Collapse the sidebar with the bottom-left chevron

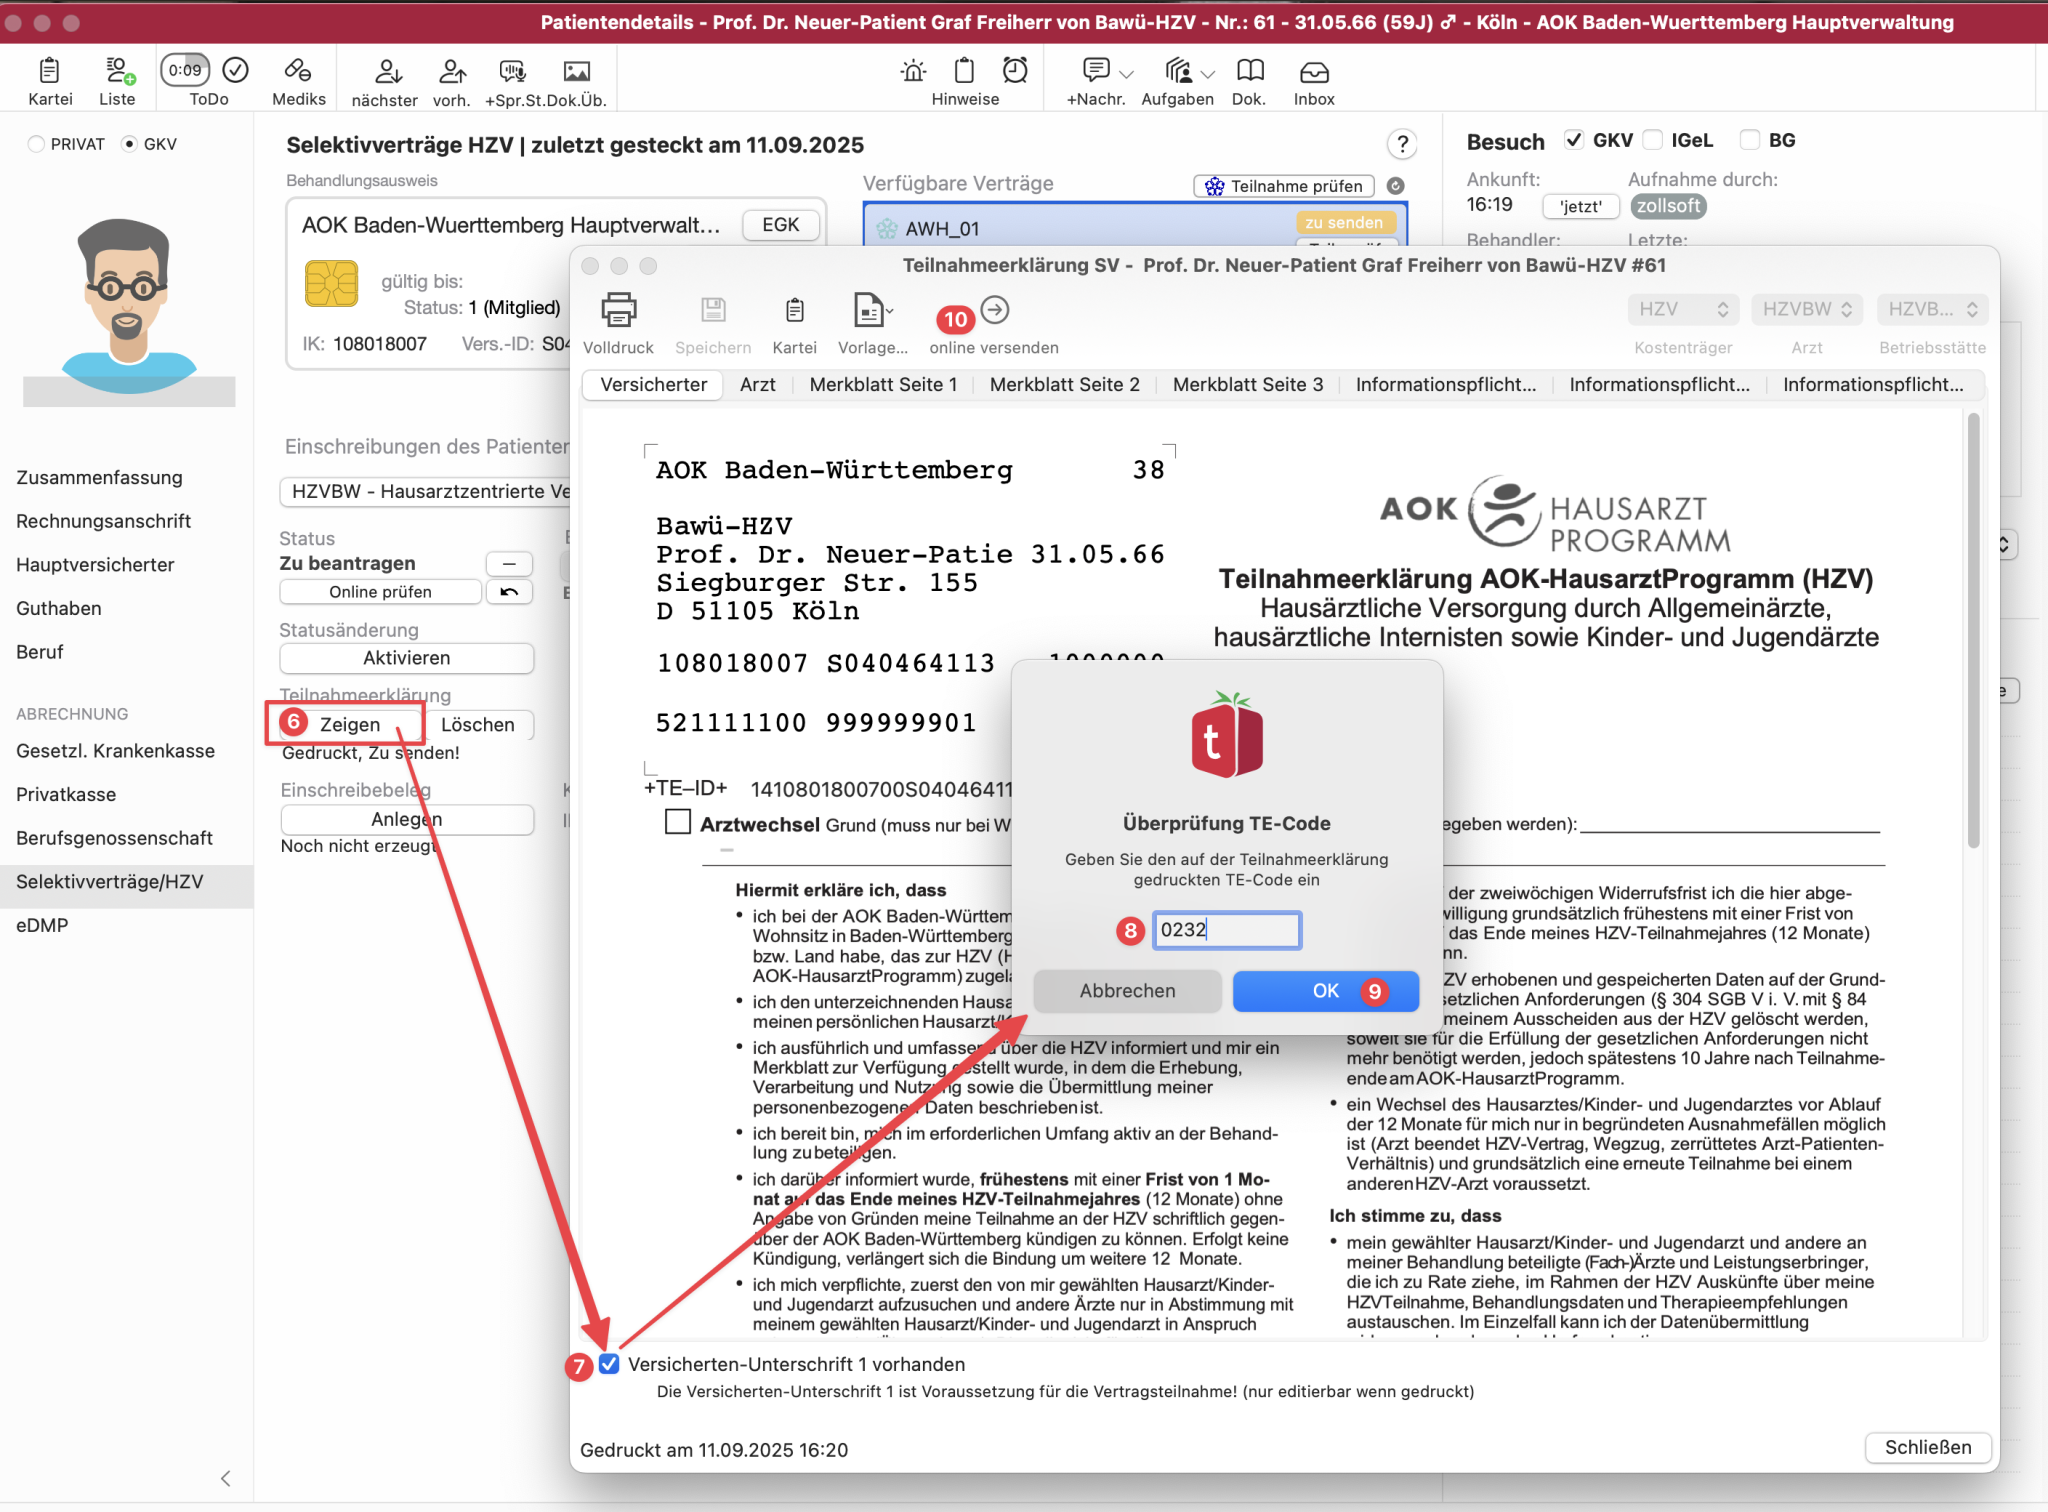pyautogui.click(x=225, y=1478)
